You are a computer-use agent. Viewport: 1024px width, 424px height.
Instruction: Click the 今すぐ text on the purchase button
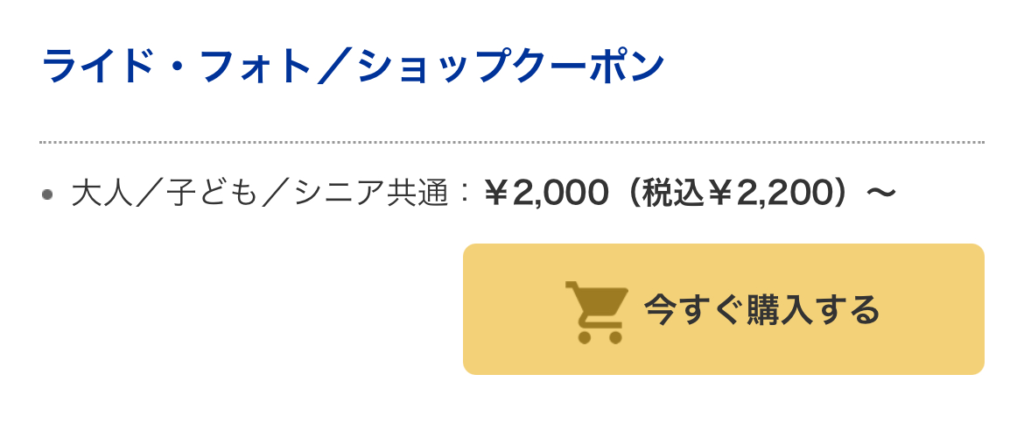pyautogui.click(x=694, y=310)
